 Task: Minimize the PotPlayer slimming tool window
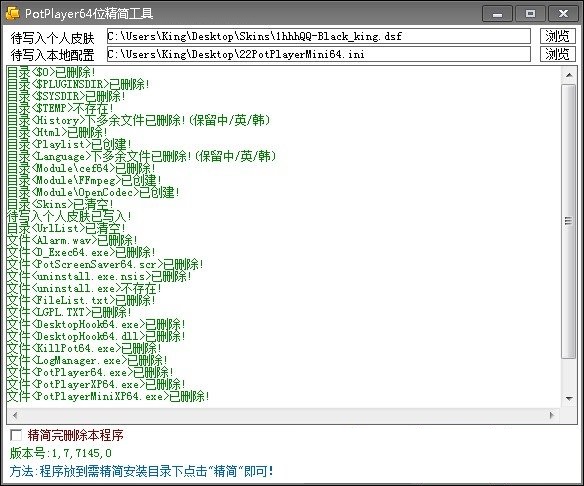coord(497,14)
